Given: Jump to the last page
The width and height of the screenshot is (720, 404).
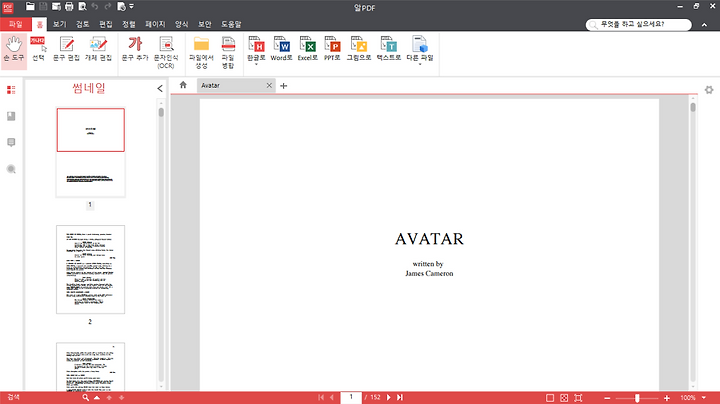Looking at the screenshot, I should [399, 398].
